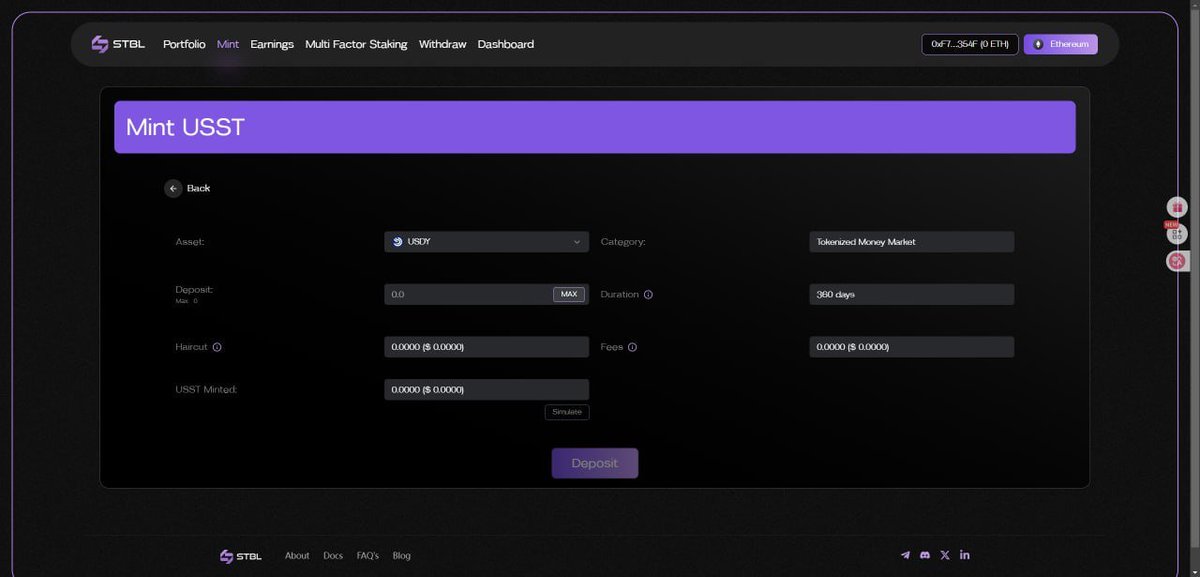Click the Simulate button
The width and height of the screenshot is (1200, 577).
567,412
